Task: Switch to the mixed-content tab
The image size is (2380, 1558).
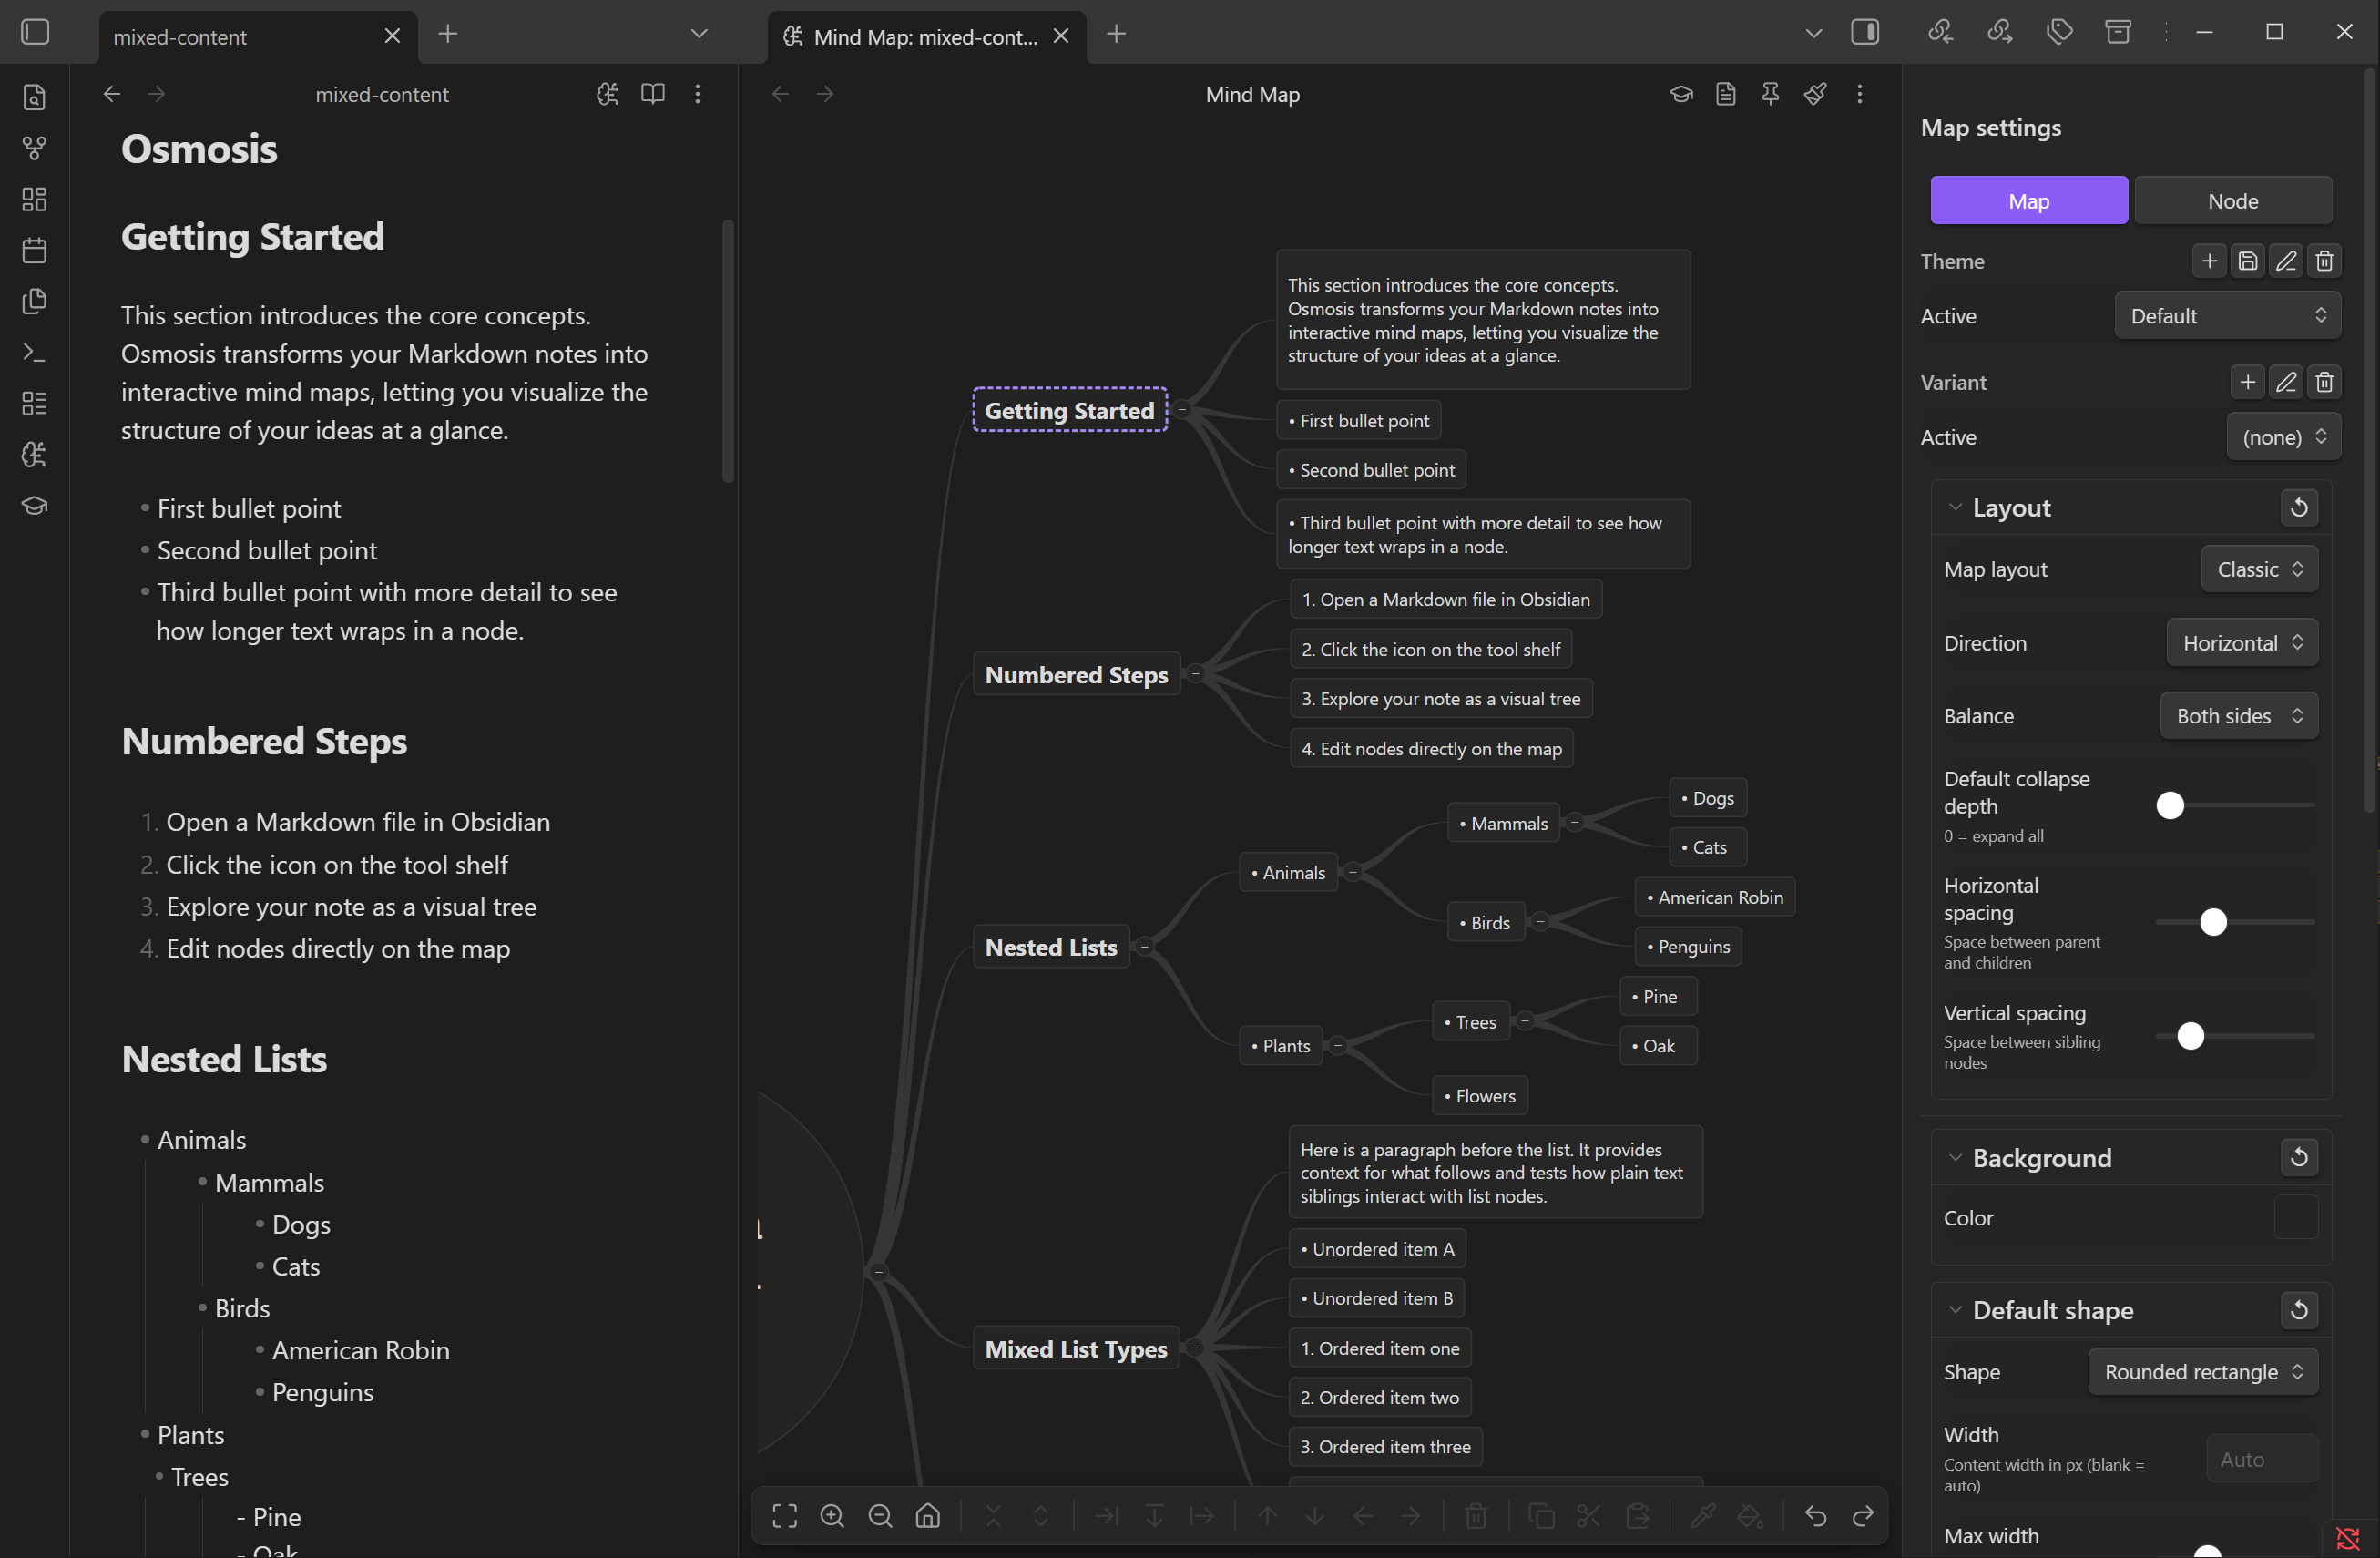Action: pyautogui.click(x=180, y=37)
